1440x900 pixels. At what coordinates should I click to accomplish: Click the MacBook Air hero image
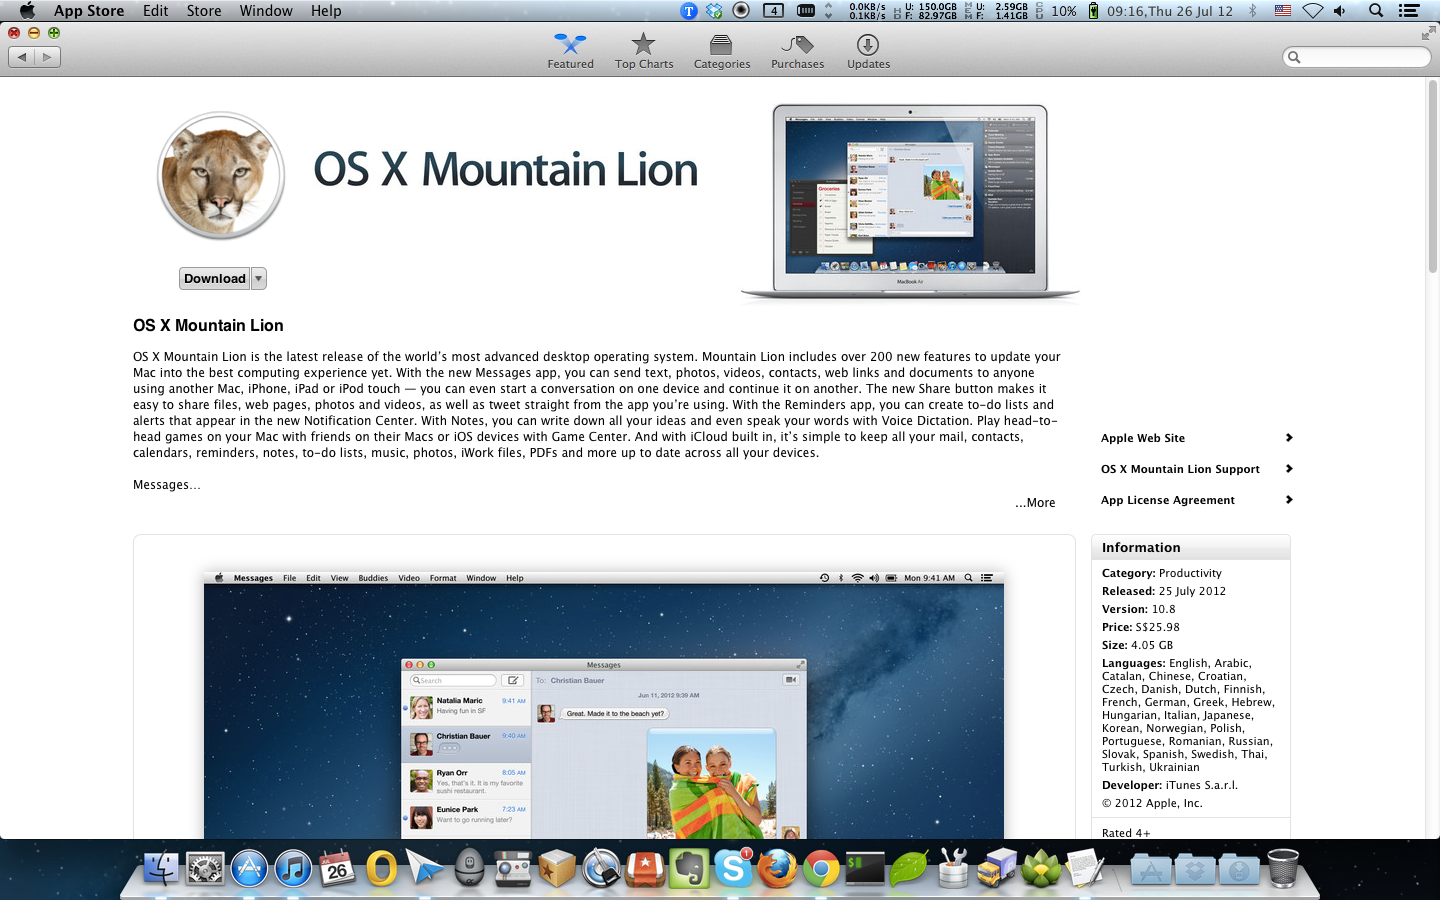[910, 201]
